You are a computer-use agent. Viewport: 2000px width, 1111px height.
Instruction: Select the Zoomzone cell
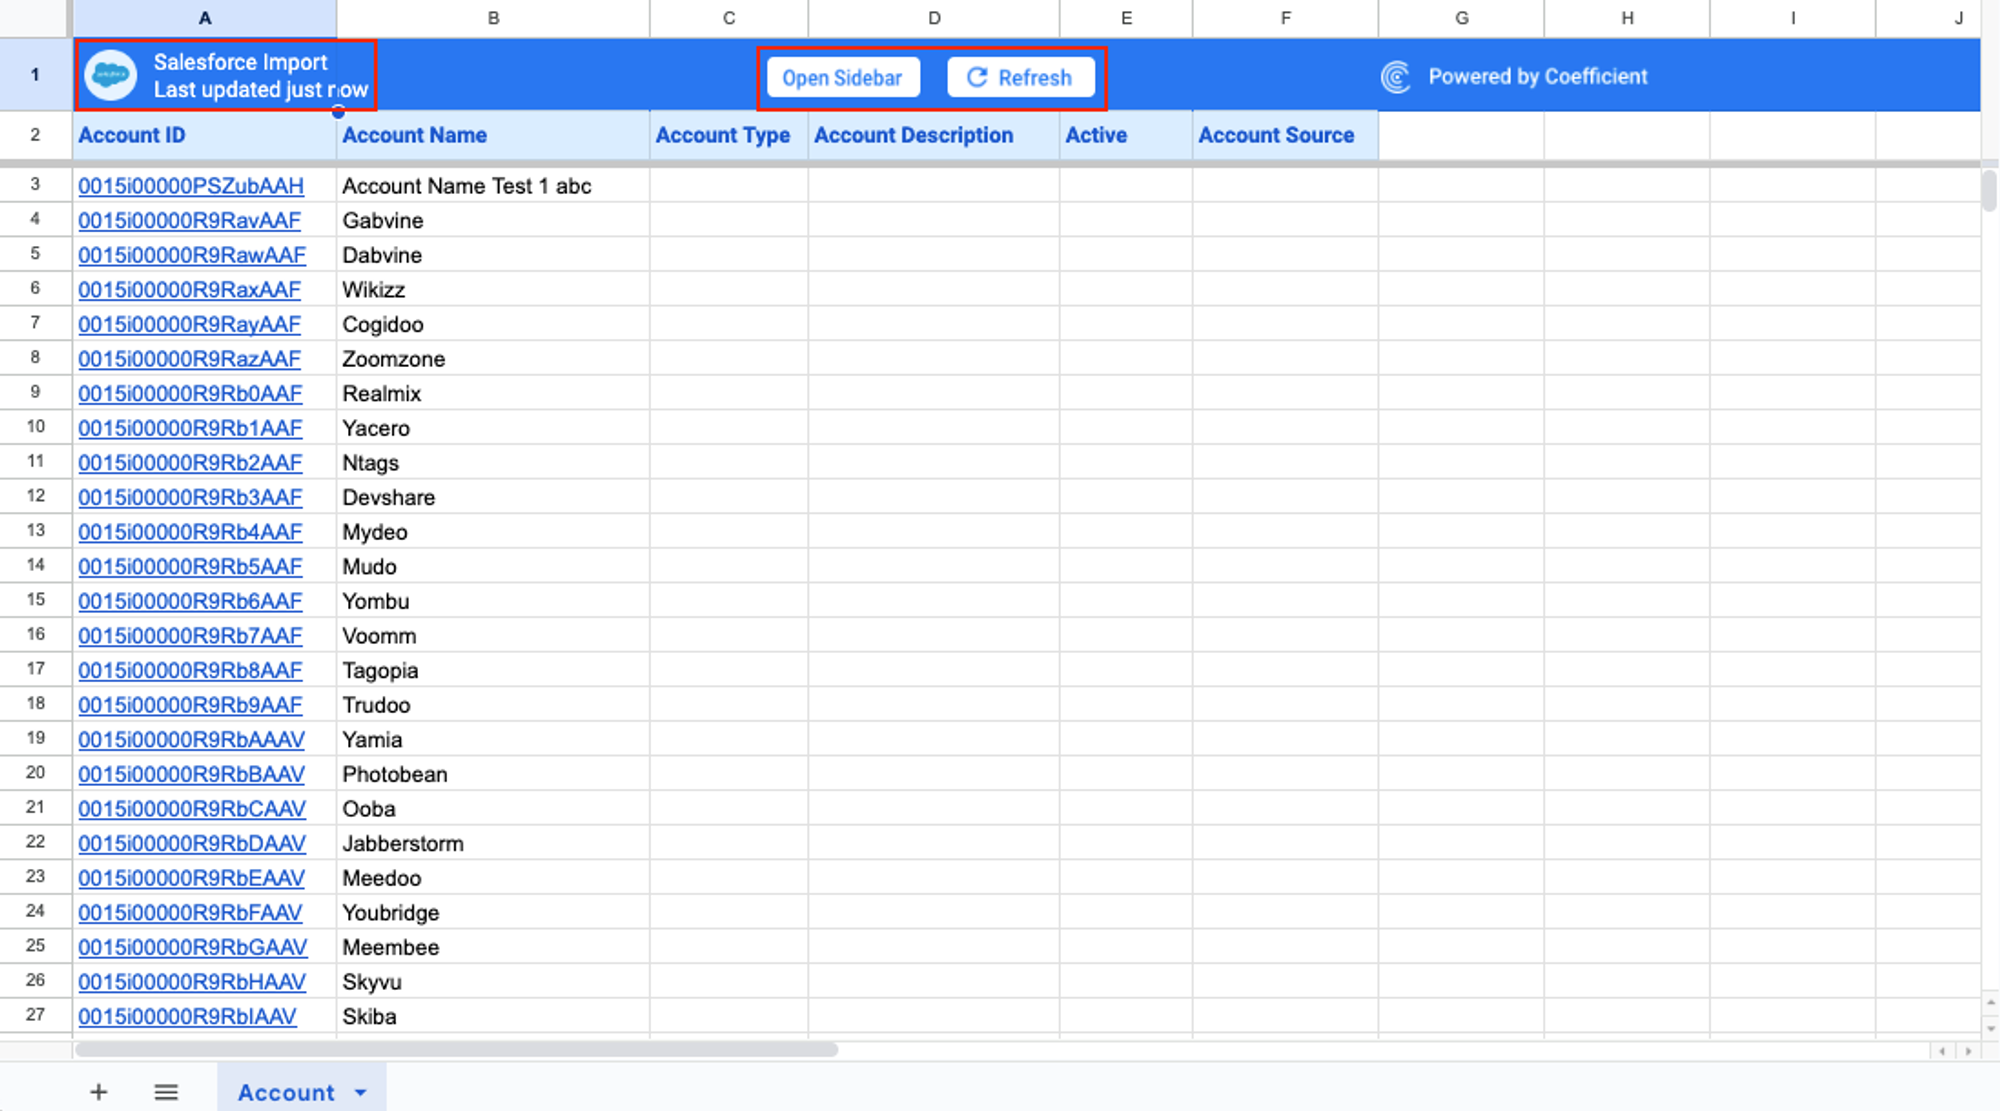pos(493,359)
